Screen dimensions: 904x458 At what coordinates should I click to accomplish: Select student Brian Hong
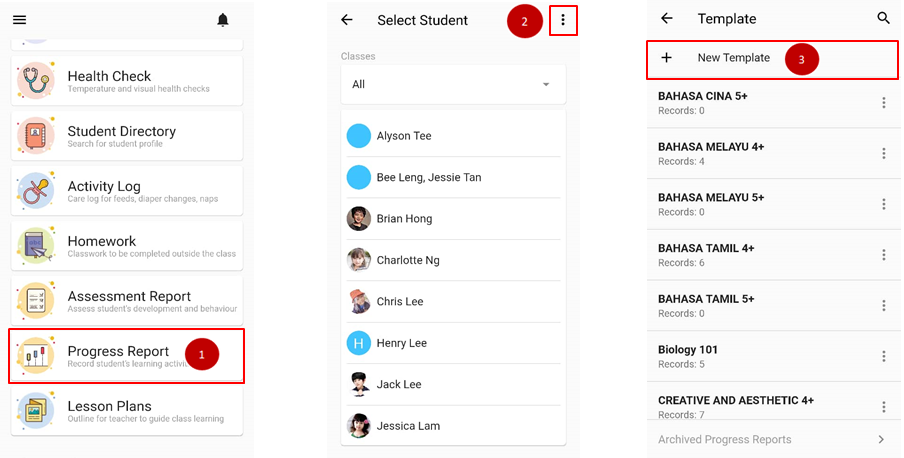pos(404,219)
